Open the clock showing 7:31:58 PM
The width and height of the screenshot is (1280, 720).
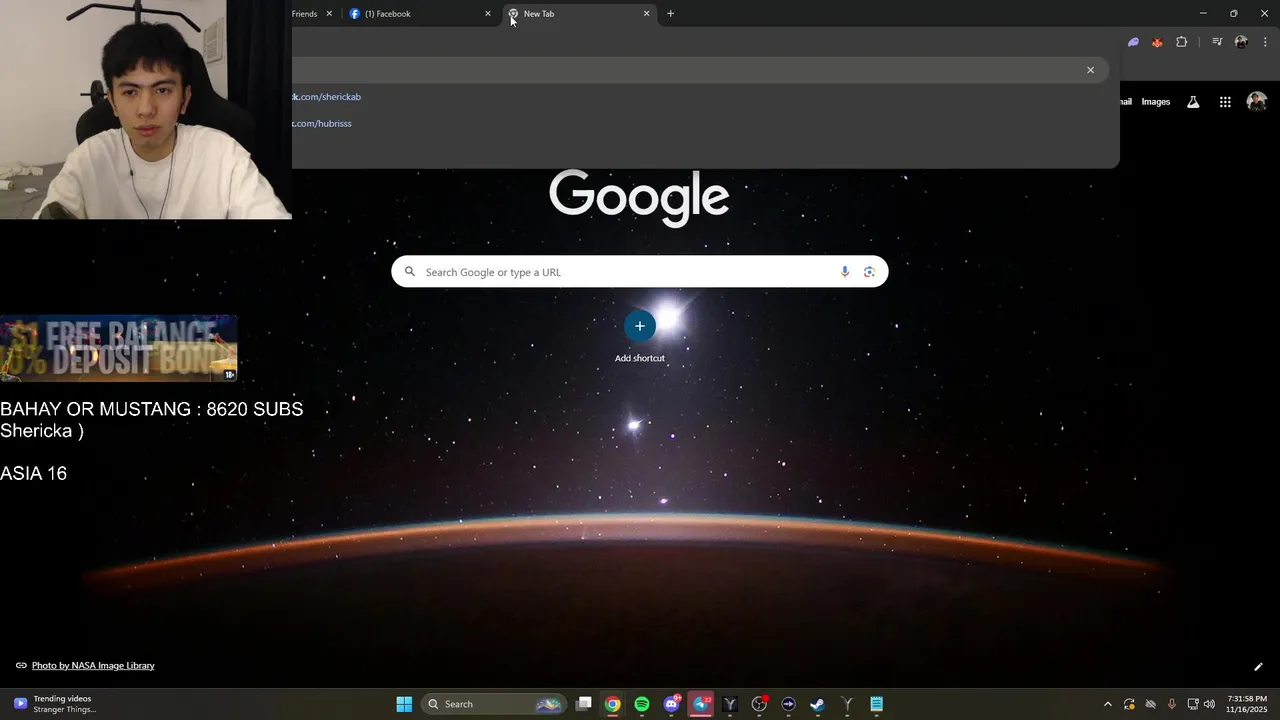pos(1247,704)
